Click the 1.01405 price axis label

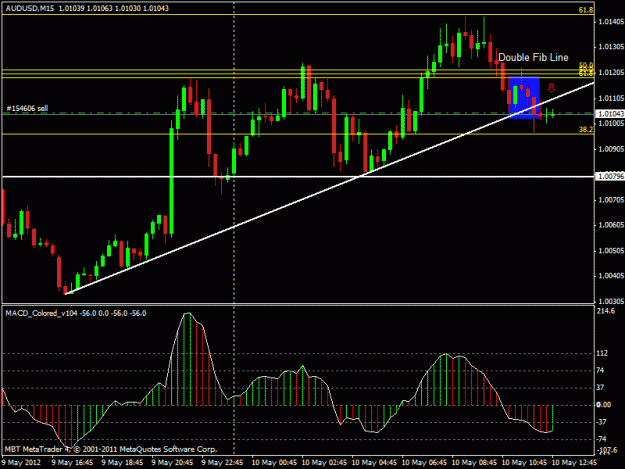tap(611, 22)
